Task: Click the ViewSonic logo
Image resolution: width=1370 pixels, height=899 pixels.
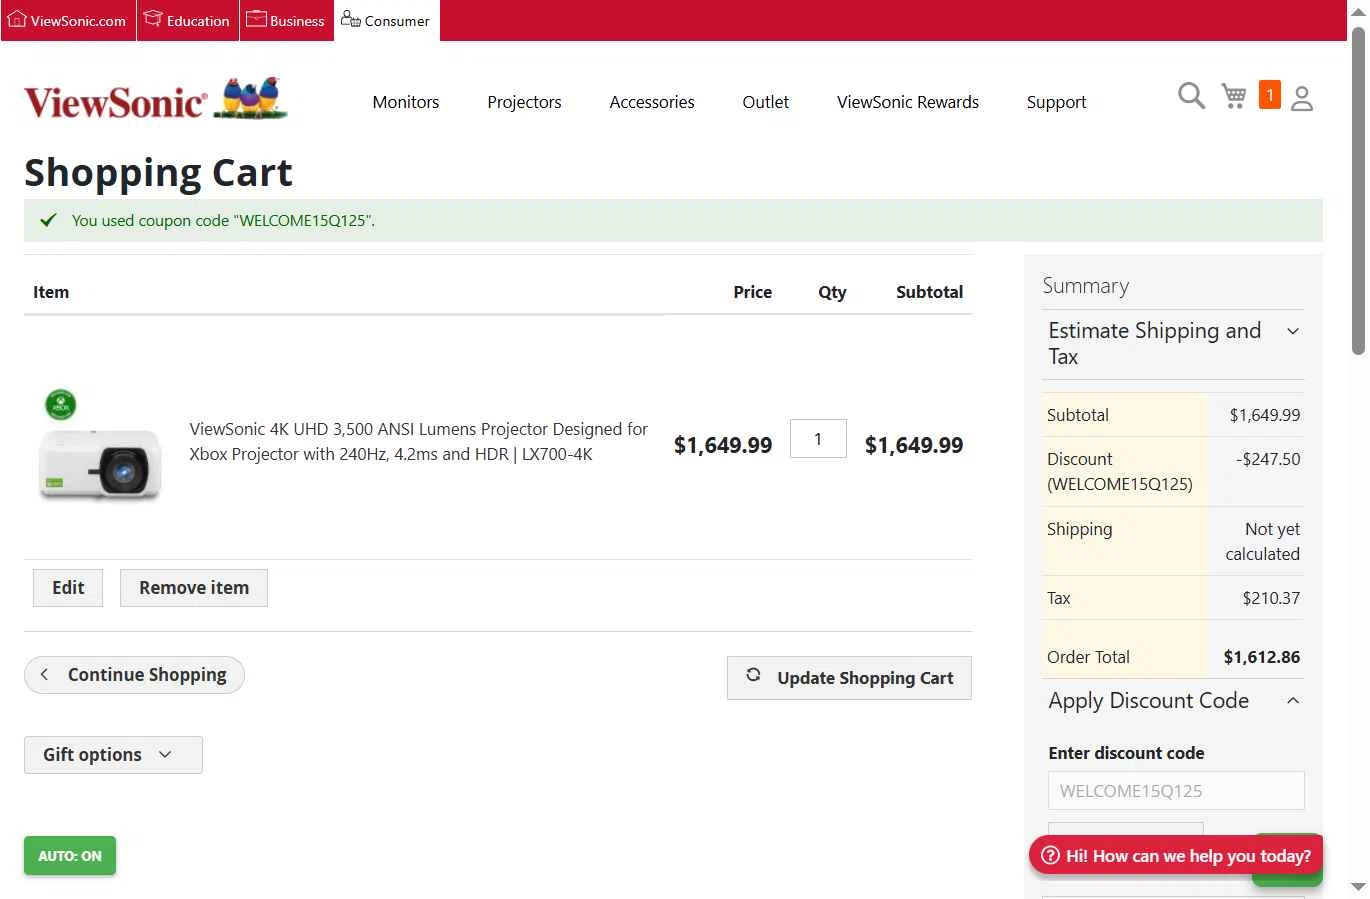Action: [x=156, y=99]
